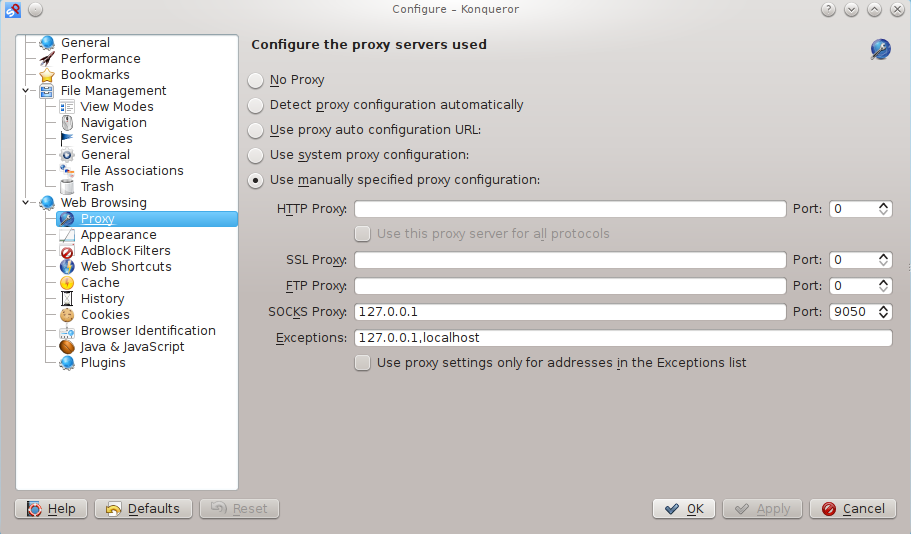Click the AdBlocK Filters stop-sign icon
The width and height of the screenshot is (911, 534).
[67, 252]
